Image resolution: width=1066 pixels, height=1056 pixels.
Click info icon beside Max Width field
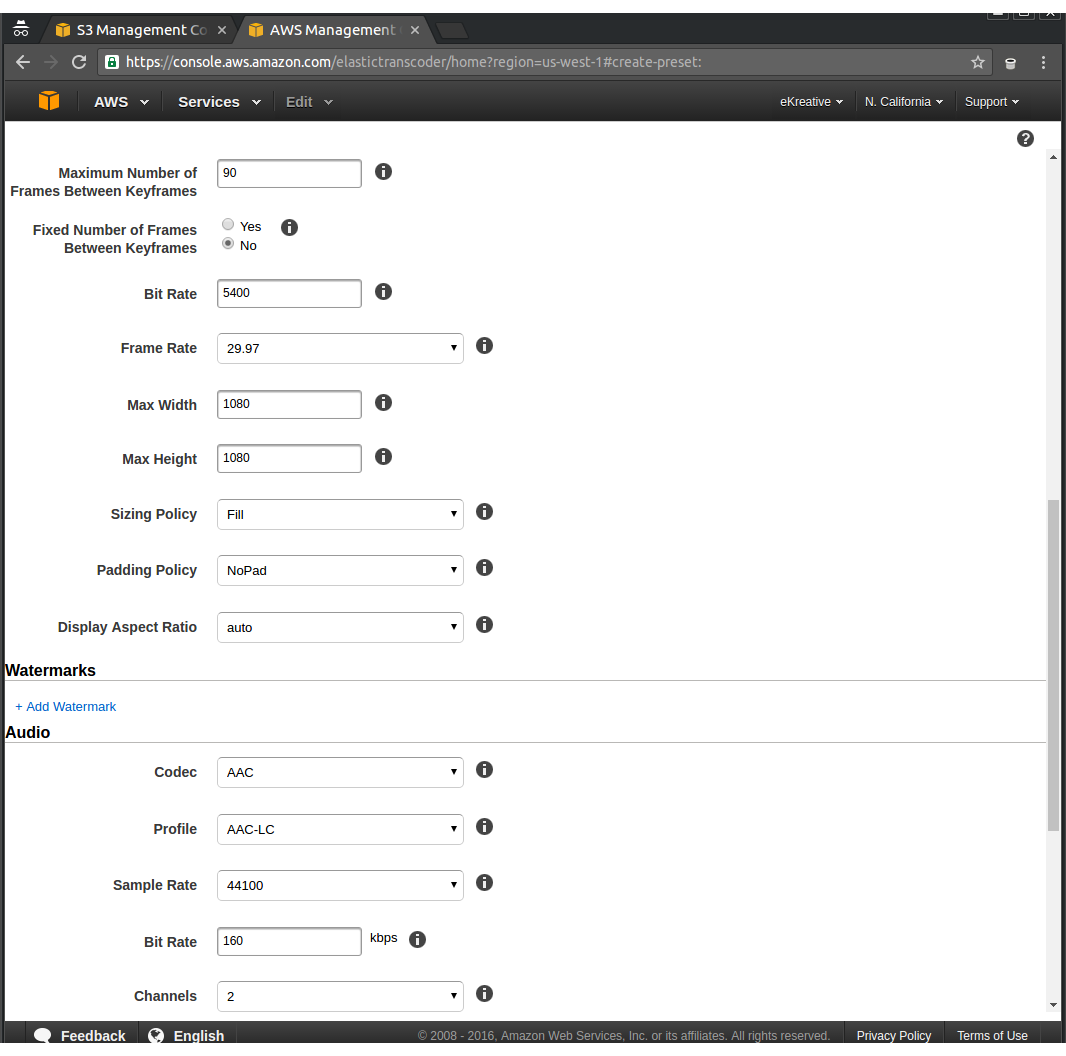383,403
